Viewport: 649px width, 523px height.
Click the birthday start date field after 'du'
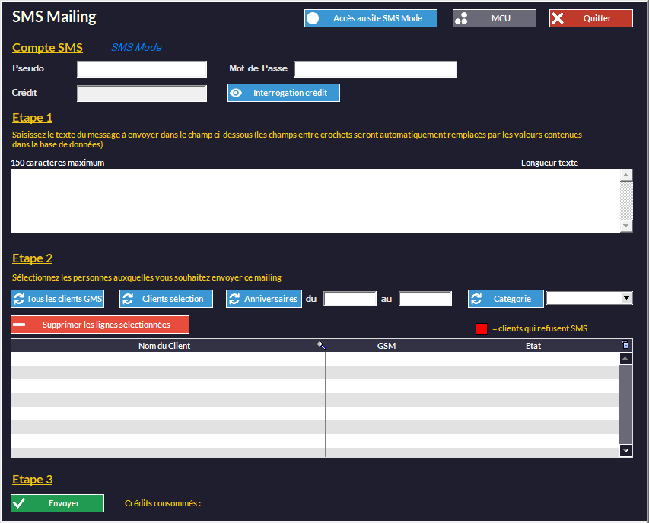(x=350, y=299)
